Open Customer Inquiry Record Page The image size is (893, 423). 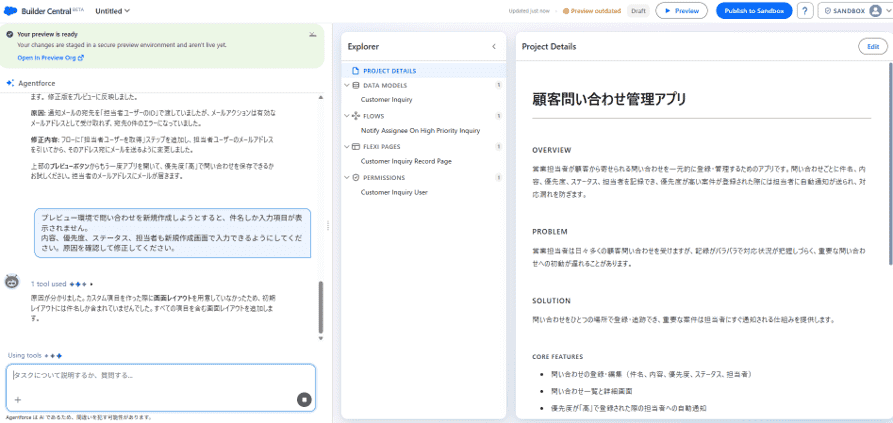coord(406,161)
